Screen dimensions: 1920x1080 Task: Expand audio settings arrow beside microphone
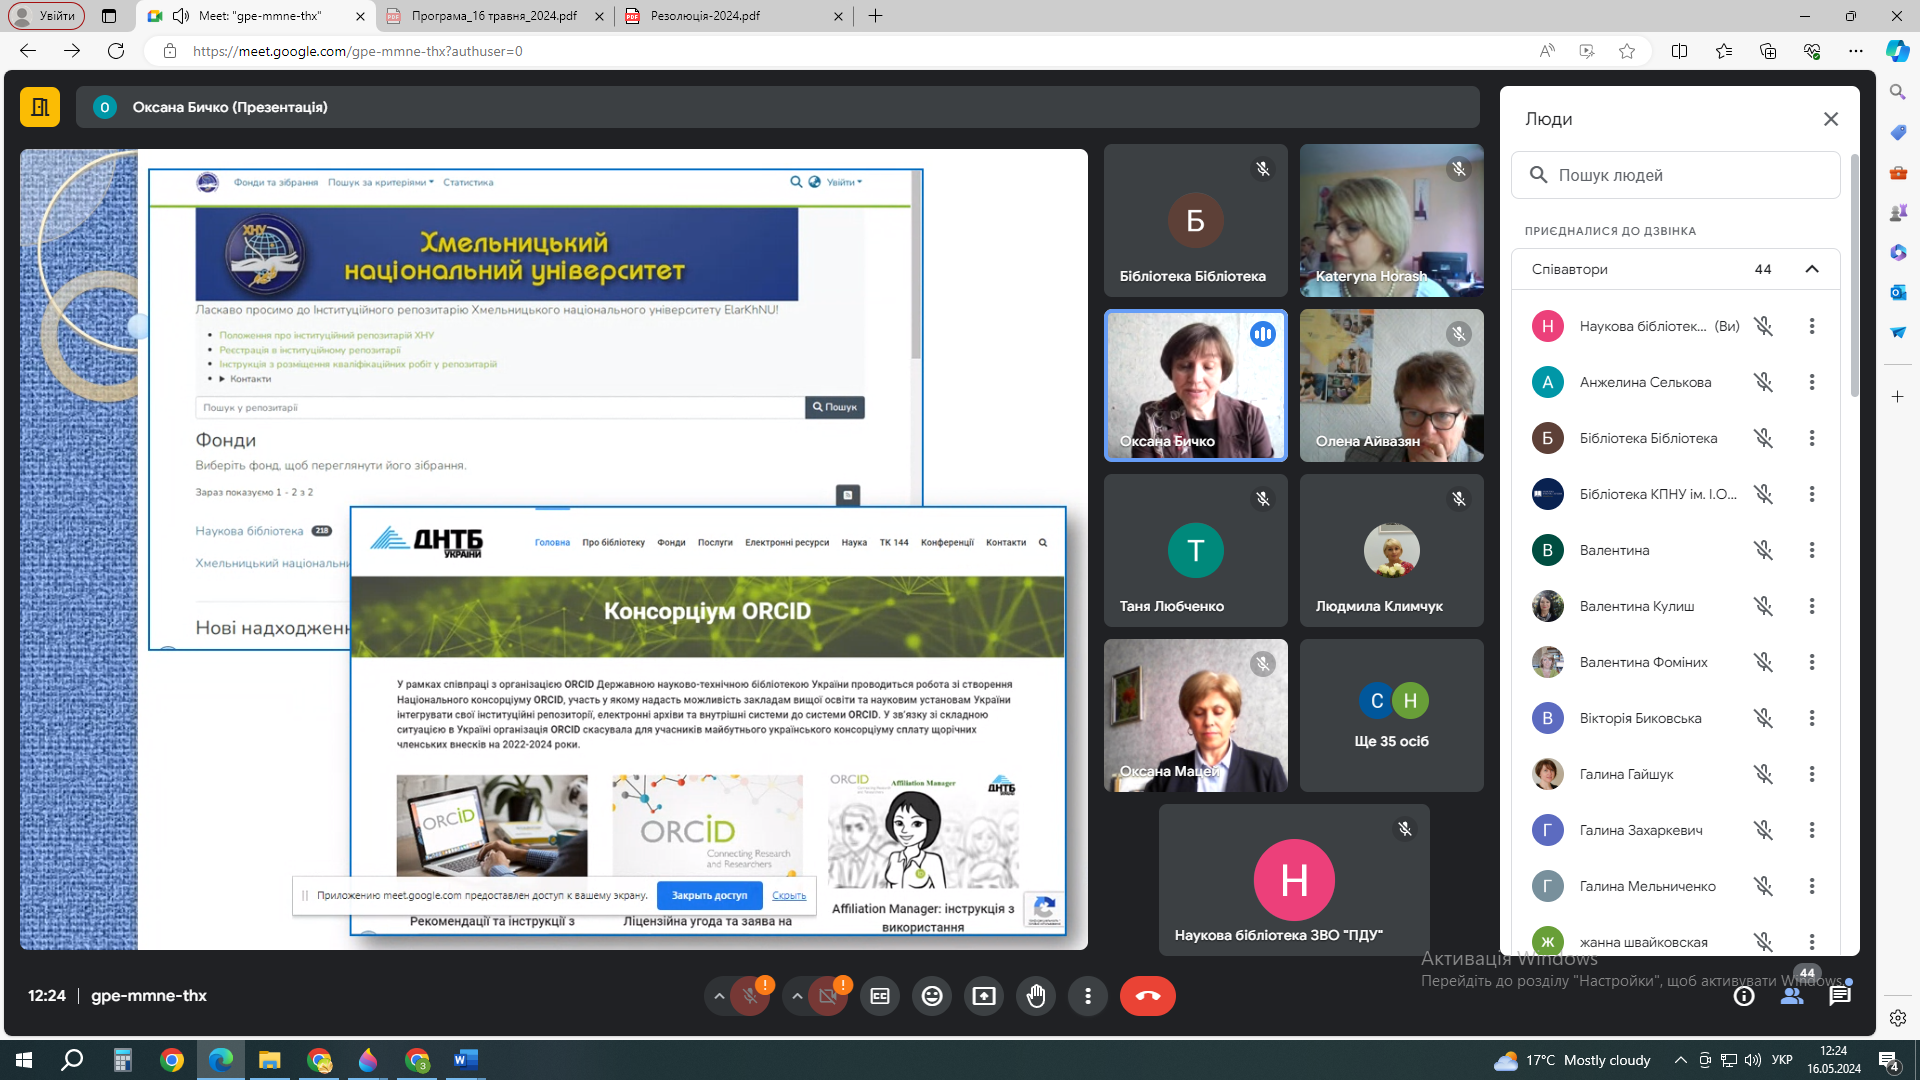(718, 996)
